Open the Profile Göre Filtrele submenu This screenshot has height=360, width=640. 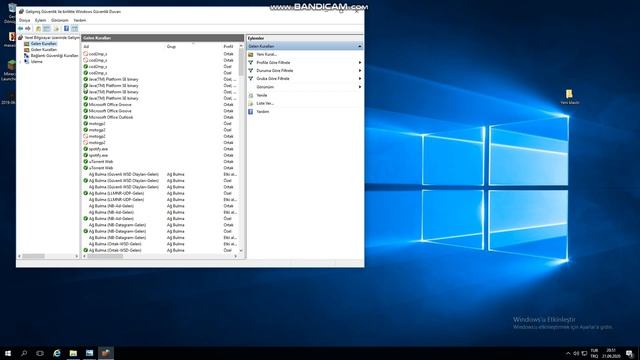[x=304, y=62]
